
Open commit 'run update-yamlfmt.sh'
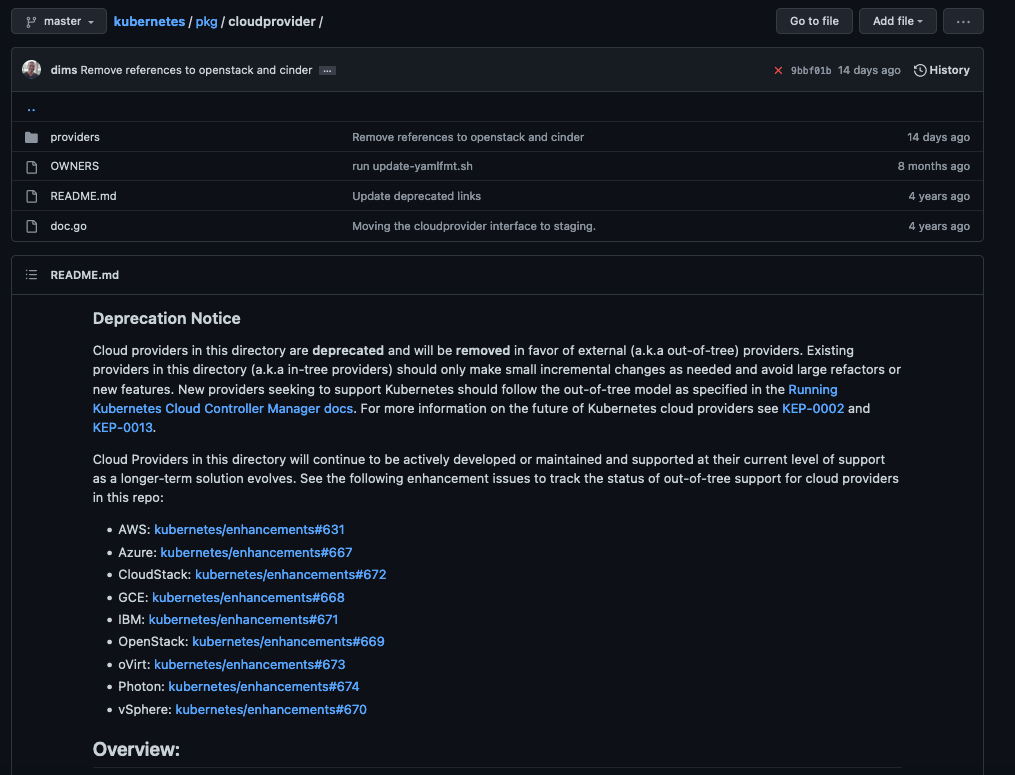(x=412, y=166)
